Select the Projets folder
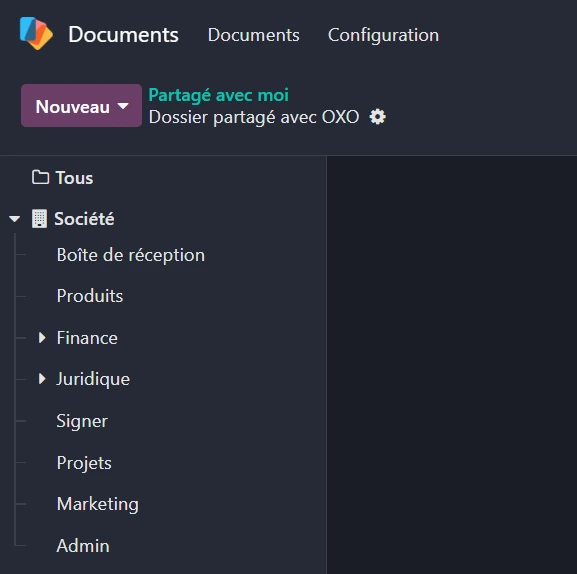The image size is (577, 574). 84,463
